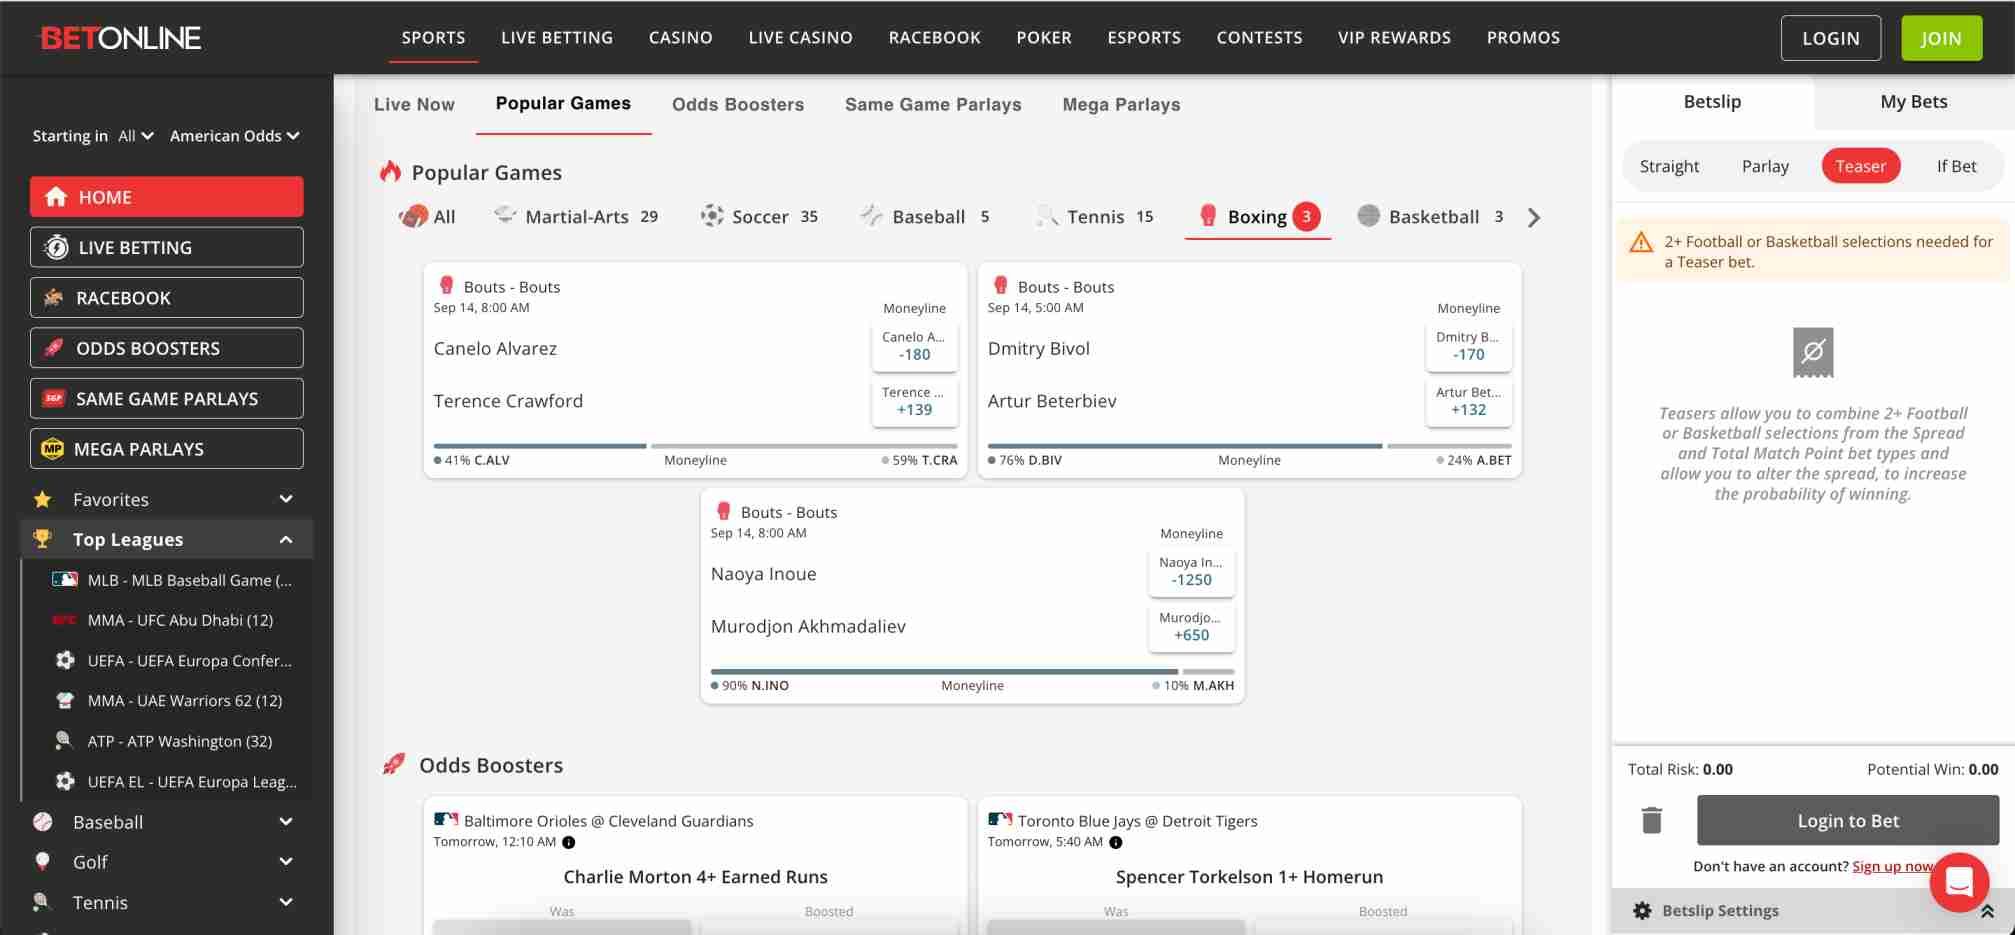Screen dimensions: 2015x935
Task: Click the MLB league logo icon
Action: (65, 579)
